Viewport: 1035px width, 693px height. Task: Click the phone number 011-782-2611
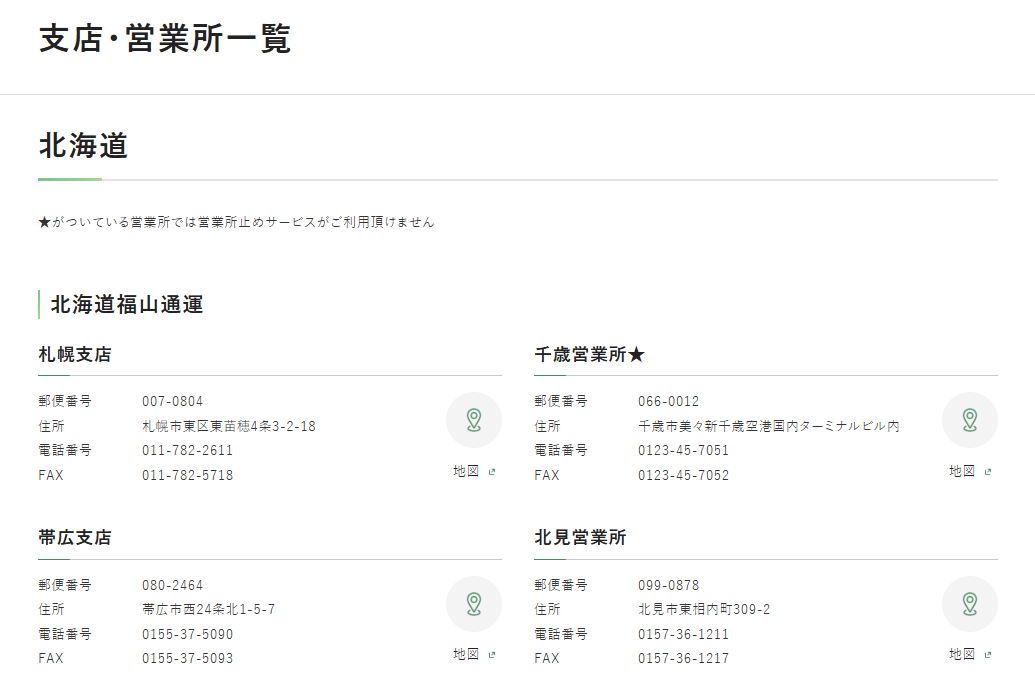click(187, 451)
